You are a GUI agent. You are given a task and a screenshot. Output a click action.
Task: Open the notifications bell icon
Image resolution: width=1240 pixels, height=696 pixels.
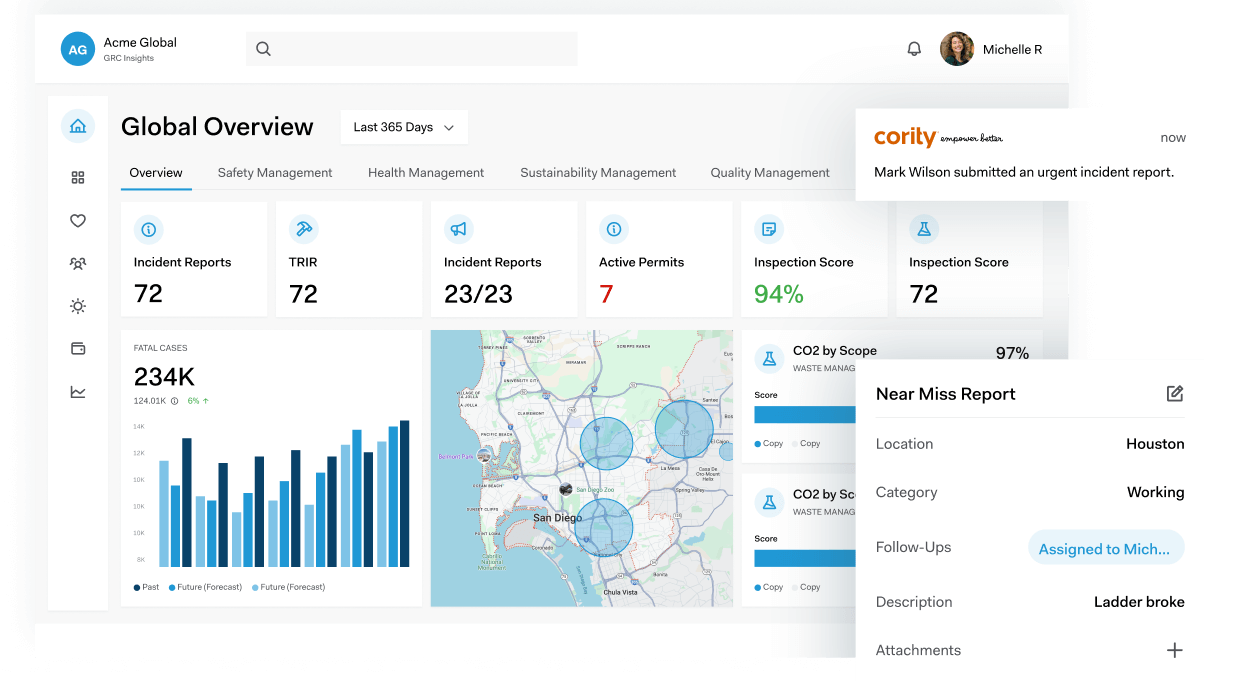coord(914,49)
